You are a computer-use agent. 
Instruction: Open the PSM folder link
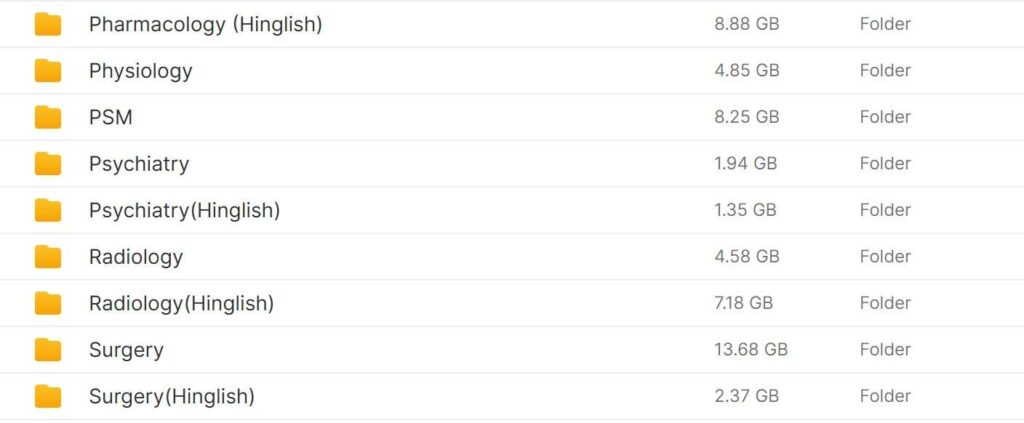coord(110,117)
